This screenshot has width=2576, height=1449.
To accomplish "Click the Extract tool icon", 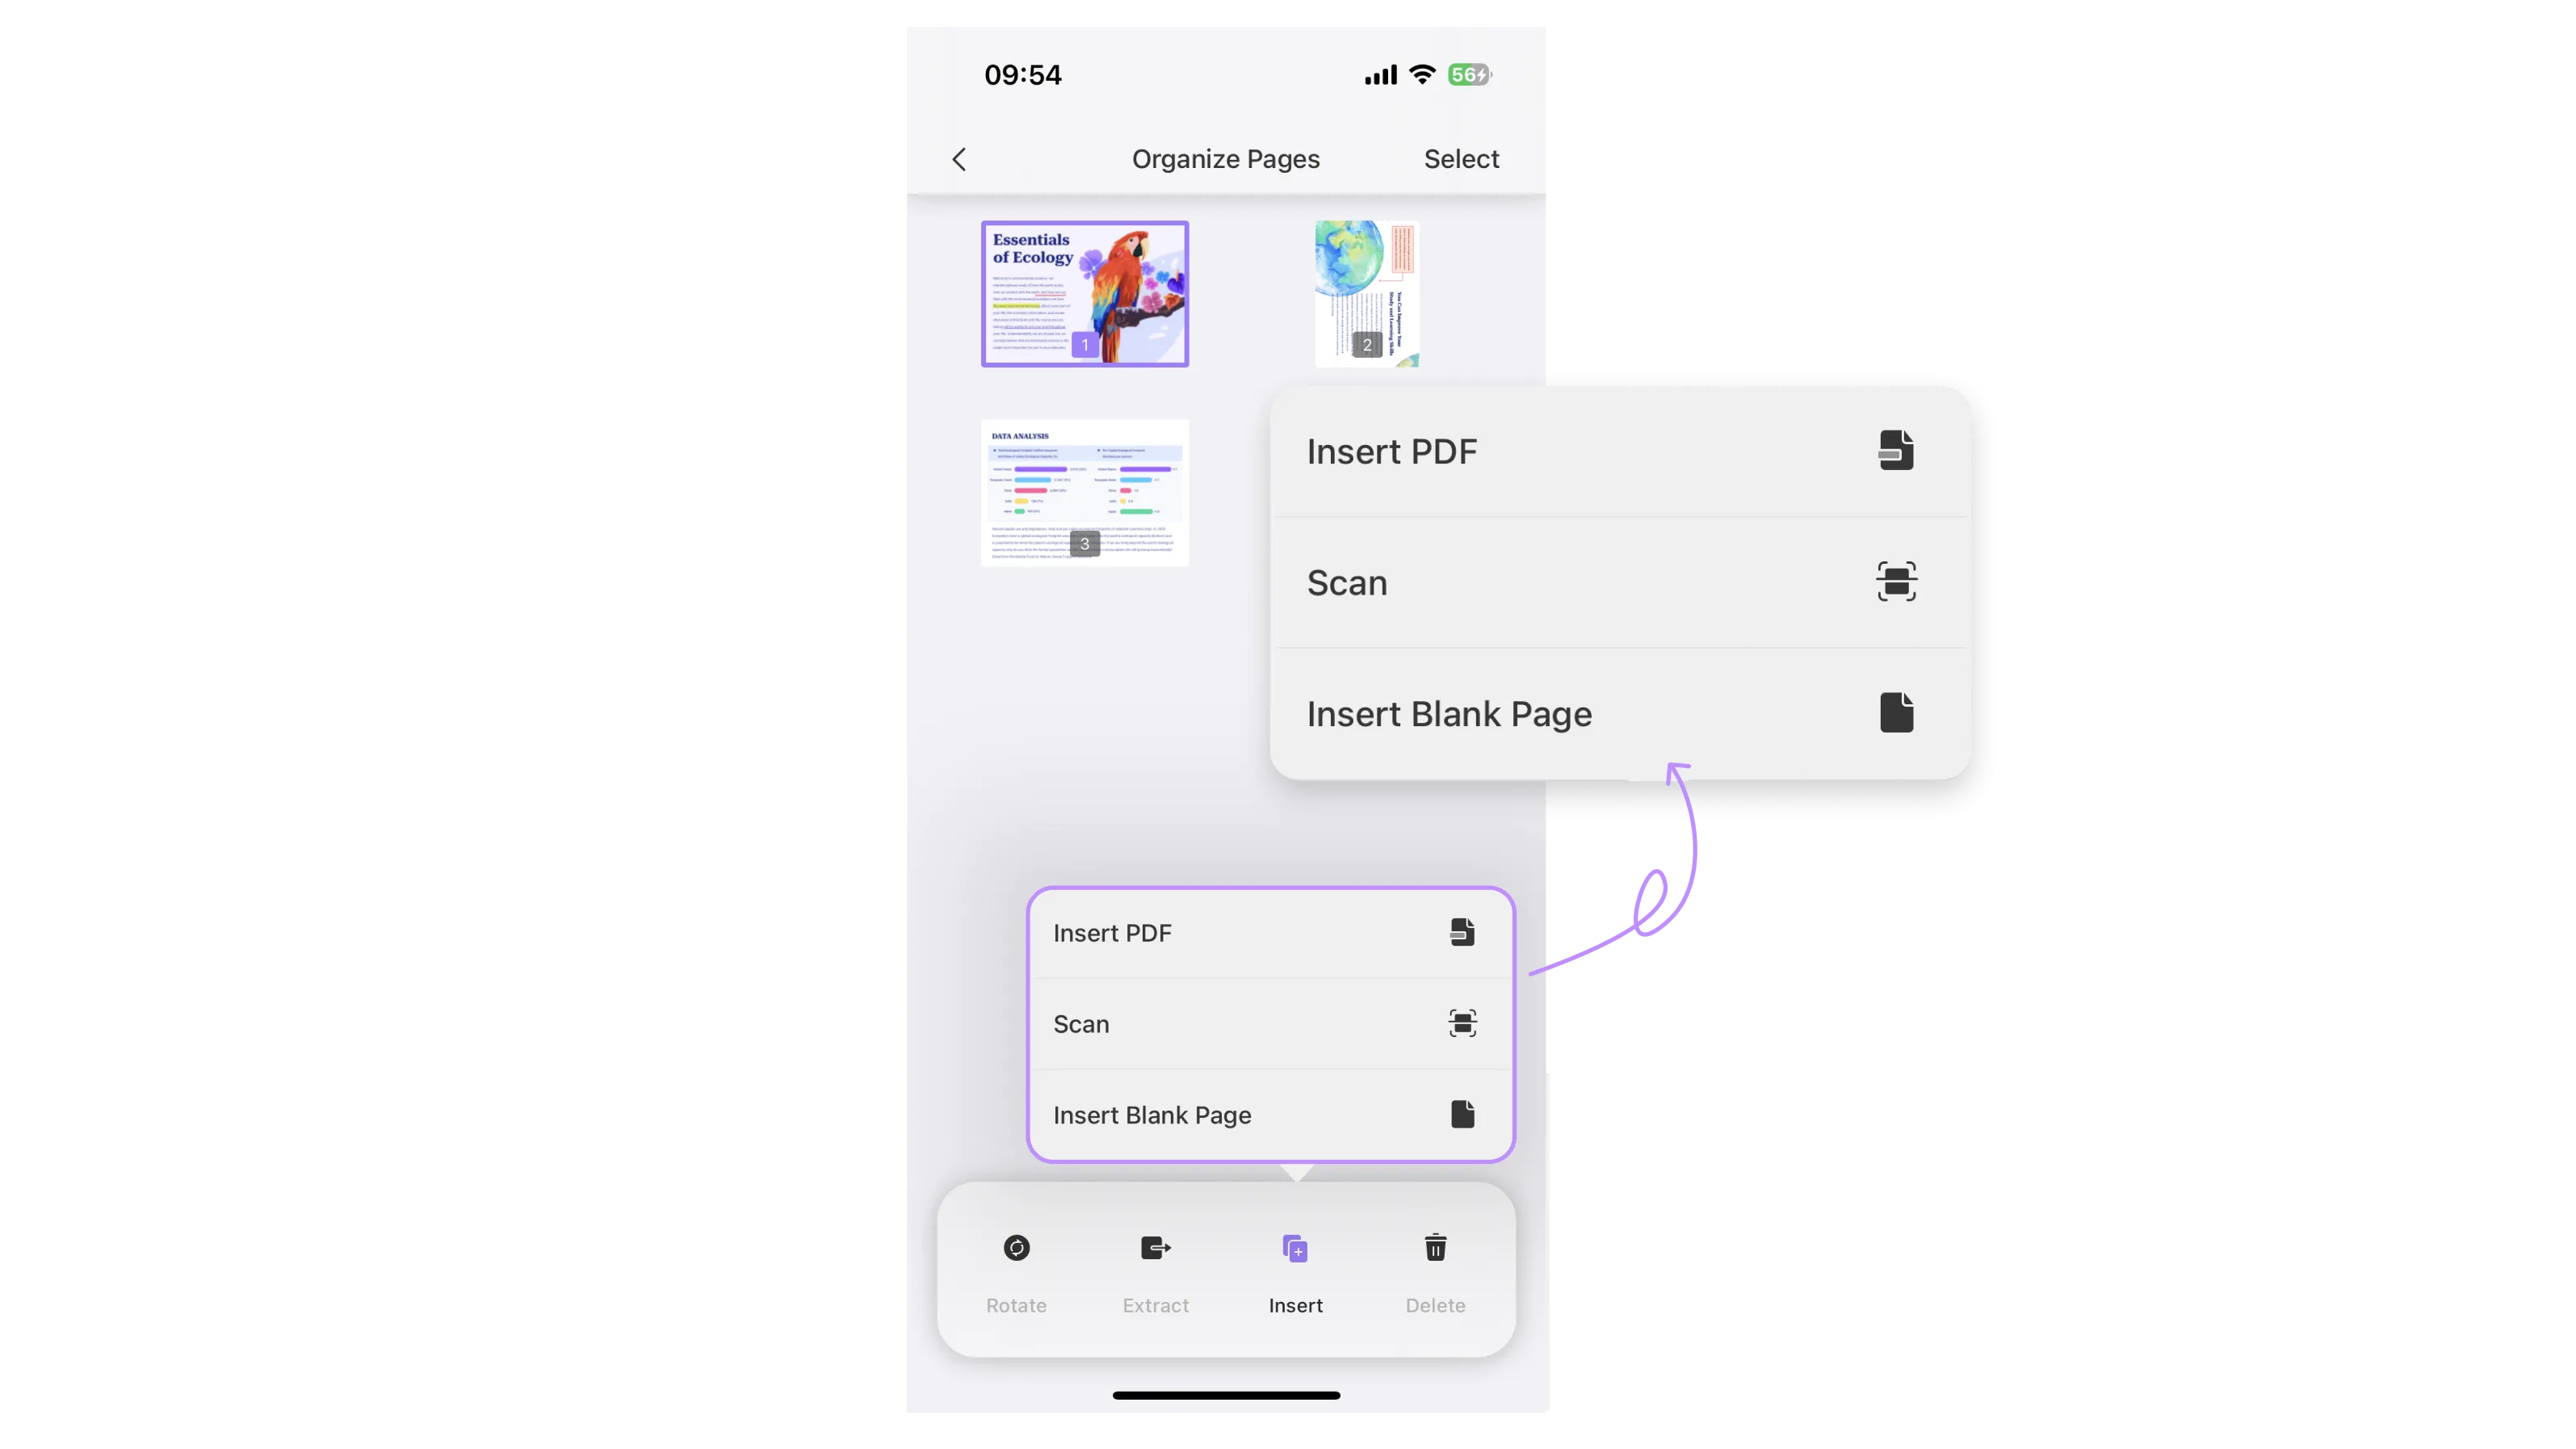I will (x=1156, y=1247).
